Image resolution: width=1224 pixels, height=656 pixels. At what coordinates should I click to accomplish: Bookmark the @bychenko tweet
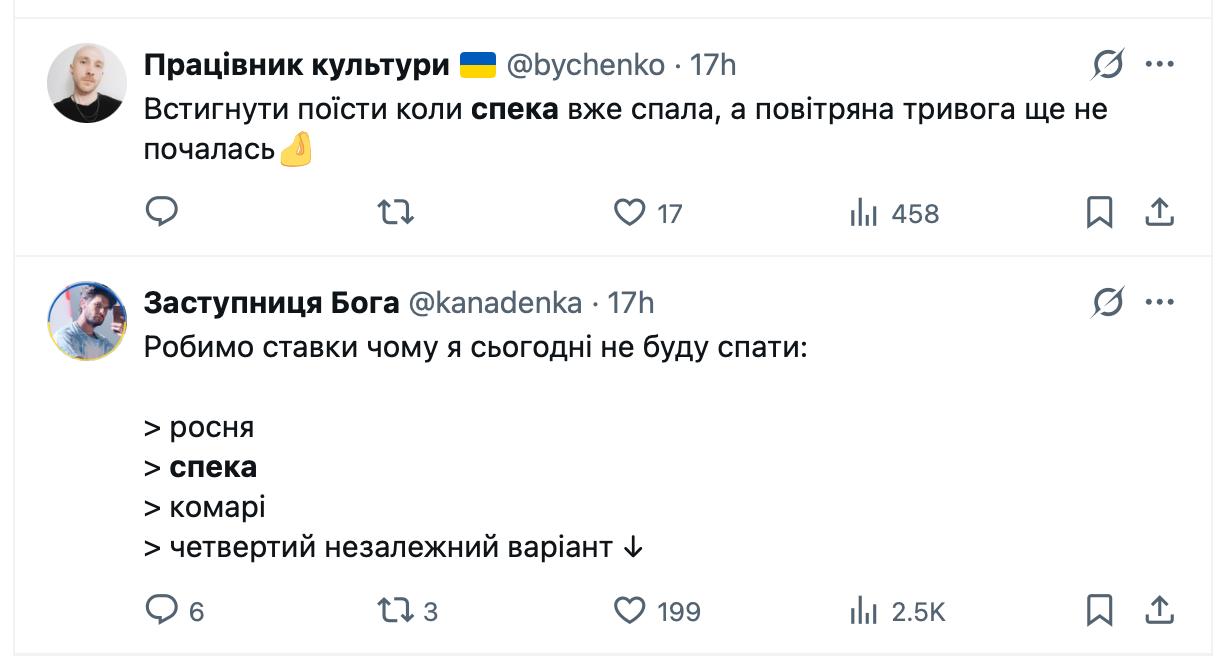(1099, 212)
